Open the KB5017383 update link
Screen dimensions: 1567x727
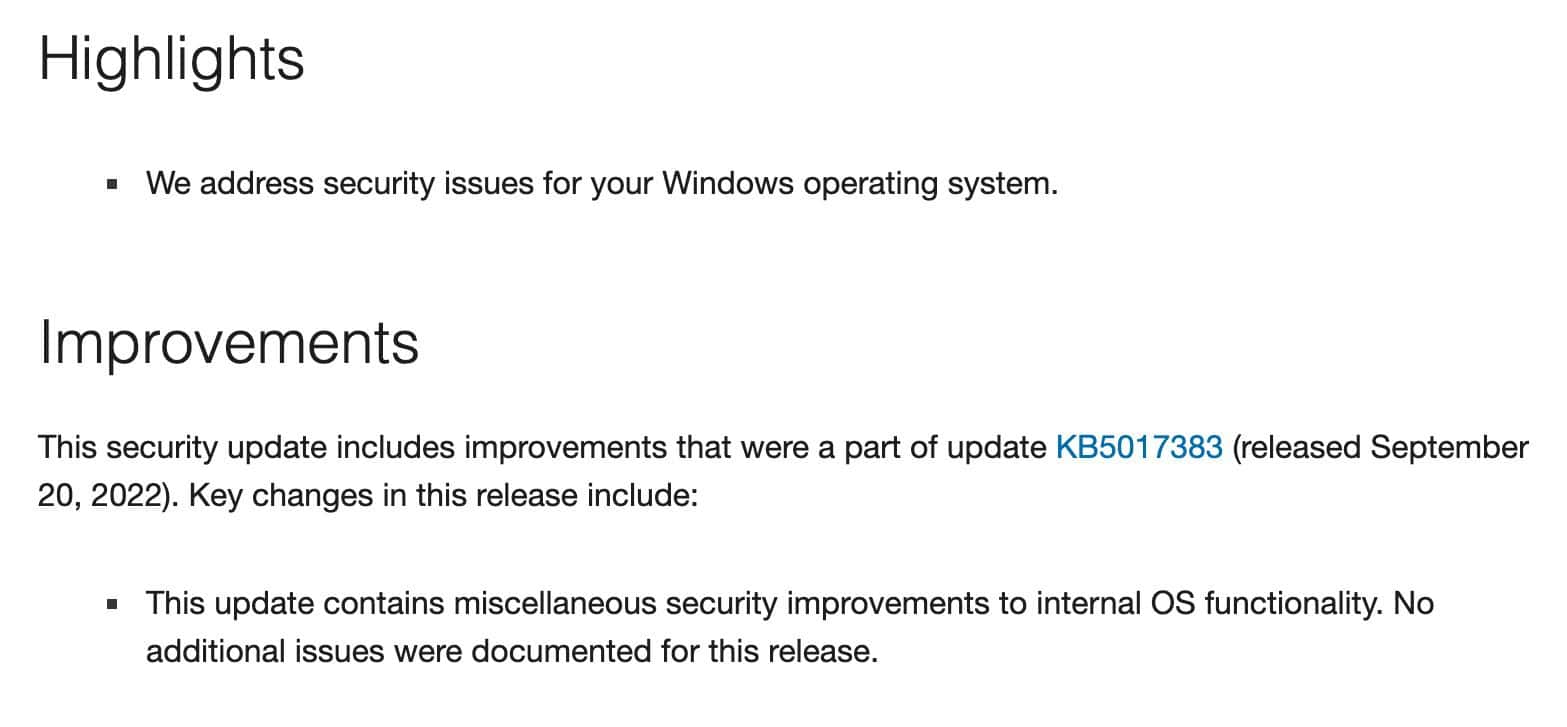click(1139, 447)
